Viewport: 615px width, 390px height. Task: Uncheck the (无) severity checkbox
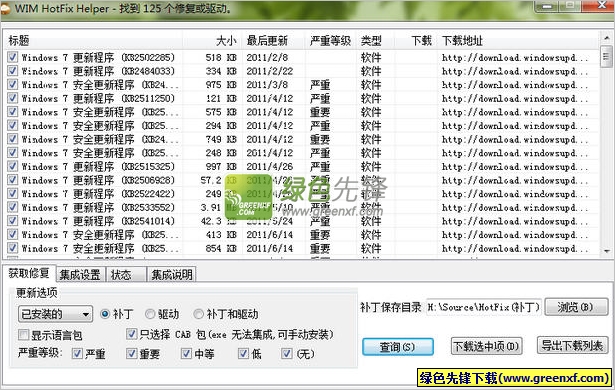pos(287,354)
